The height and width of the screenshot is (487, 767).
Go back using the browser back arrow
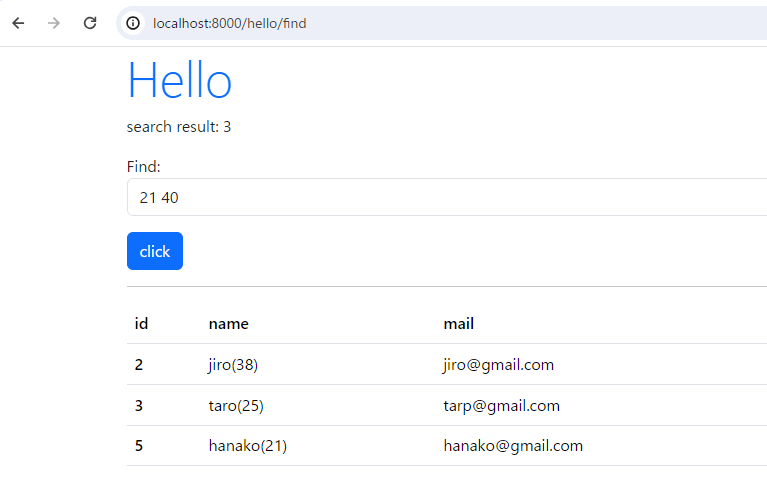[x=18, y=23]
